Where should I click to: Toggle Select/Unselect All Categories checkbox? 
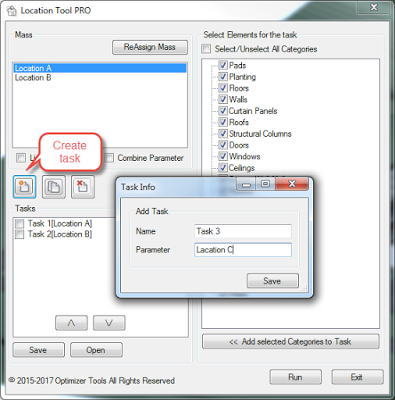pyautogui.click(x=206, y=49)
